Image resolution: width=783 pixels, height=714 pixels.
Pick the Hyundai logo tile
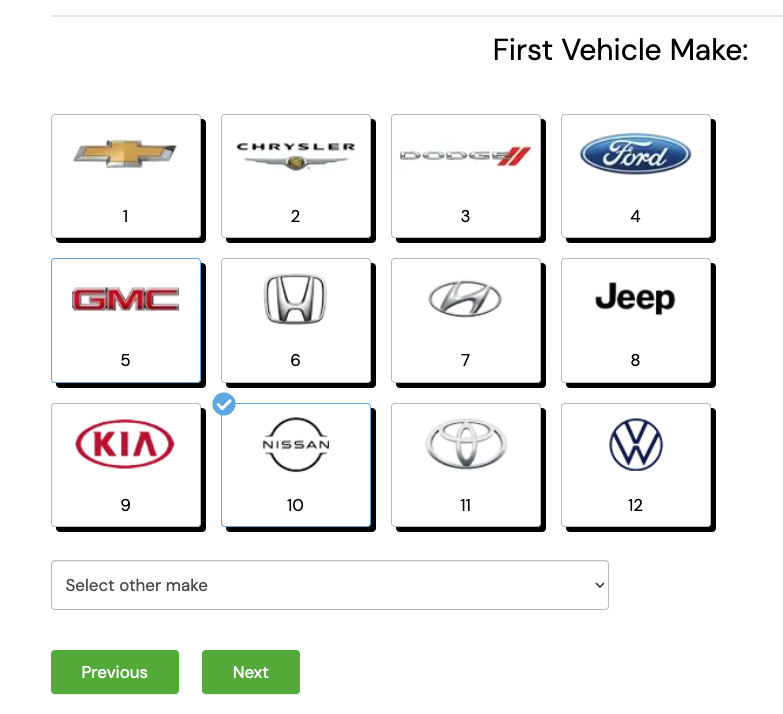[466, 321]
